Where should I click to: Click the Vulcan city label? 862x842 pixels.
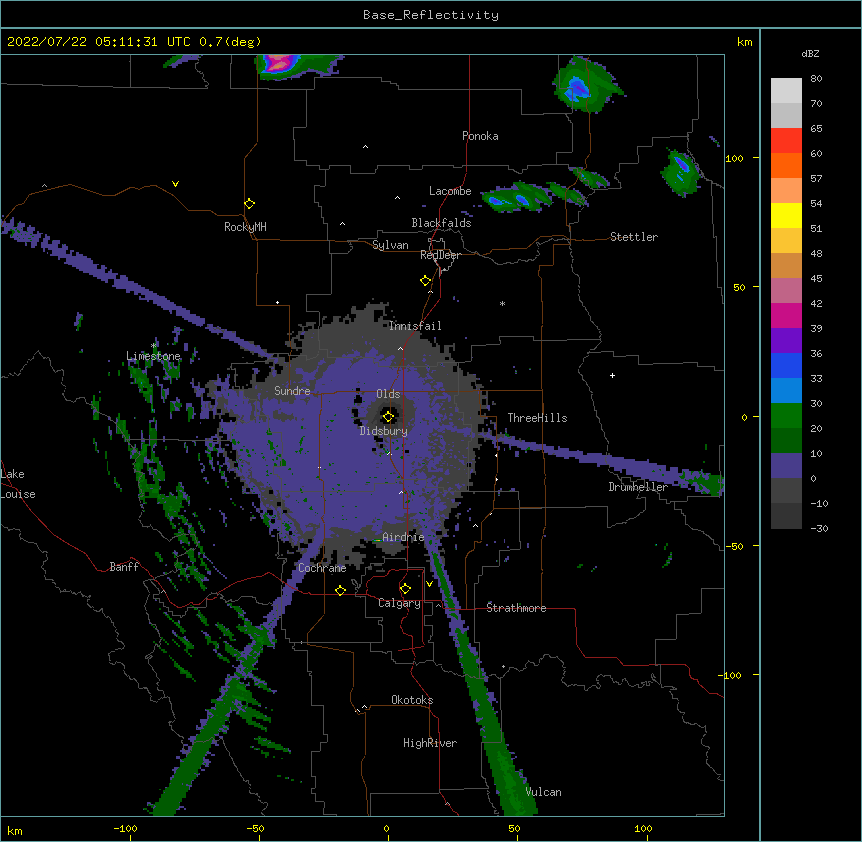click(543, 792)
